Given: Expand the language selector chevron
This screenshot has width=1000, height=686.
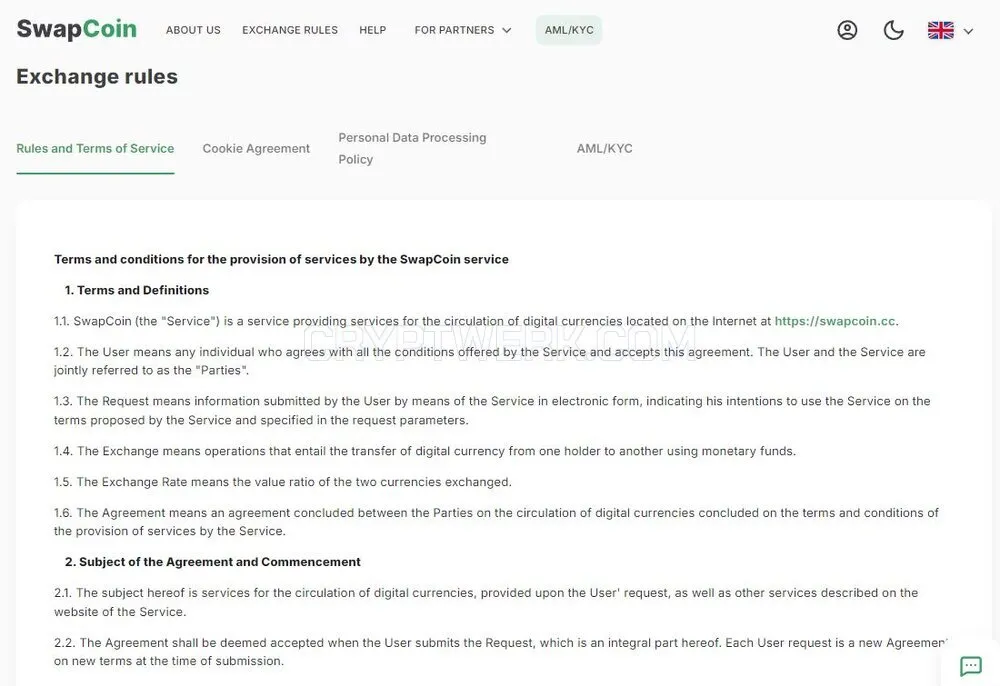Looking at the screenshot, I should click(968, 31).
